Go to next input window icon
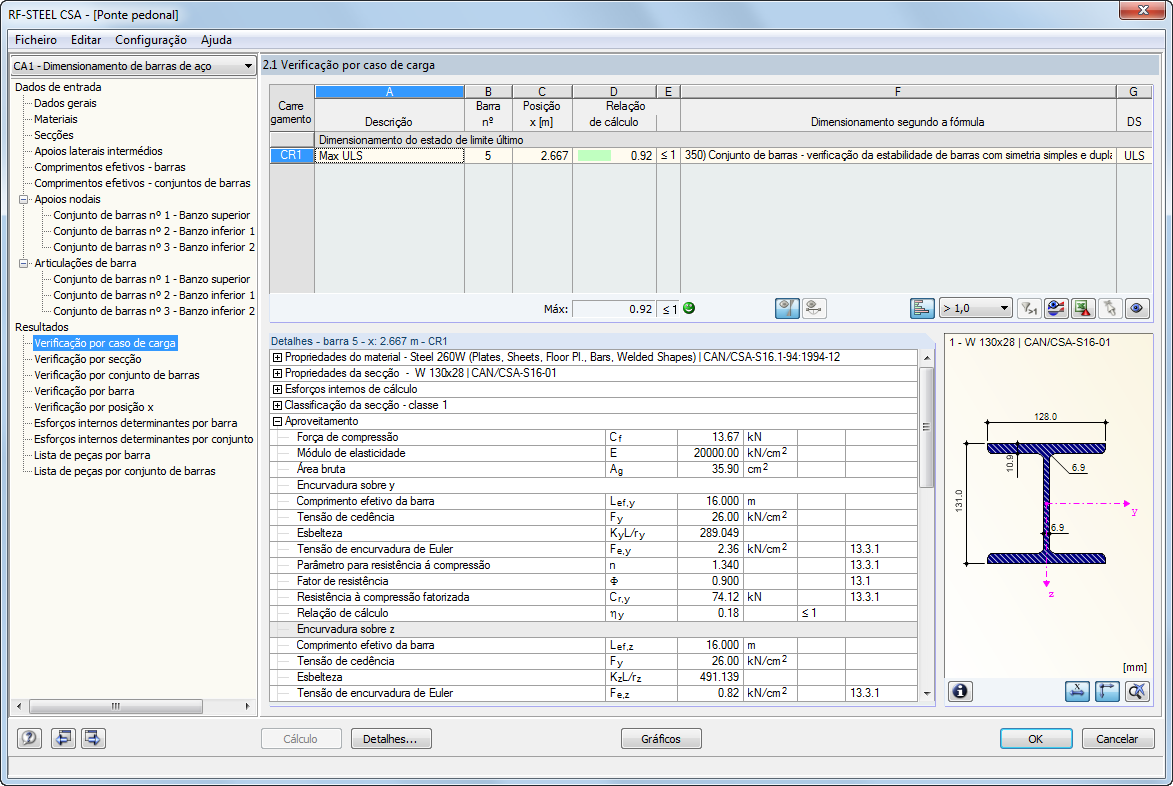The height and width of the screenshot is (786, 1173). [94, 739]
